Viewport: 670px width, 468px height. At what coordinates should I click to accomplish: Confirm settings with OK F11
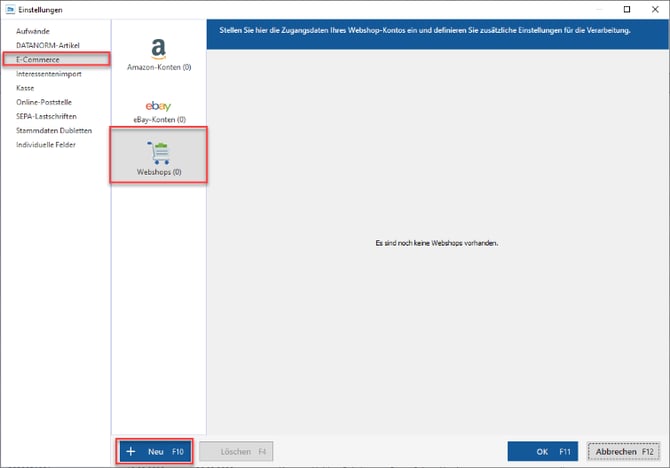543,451
